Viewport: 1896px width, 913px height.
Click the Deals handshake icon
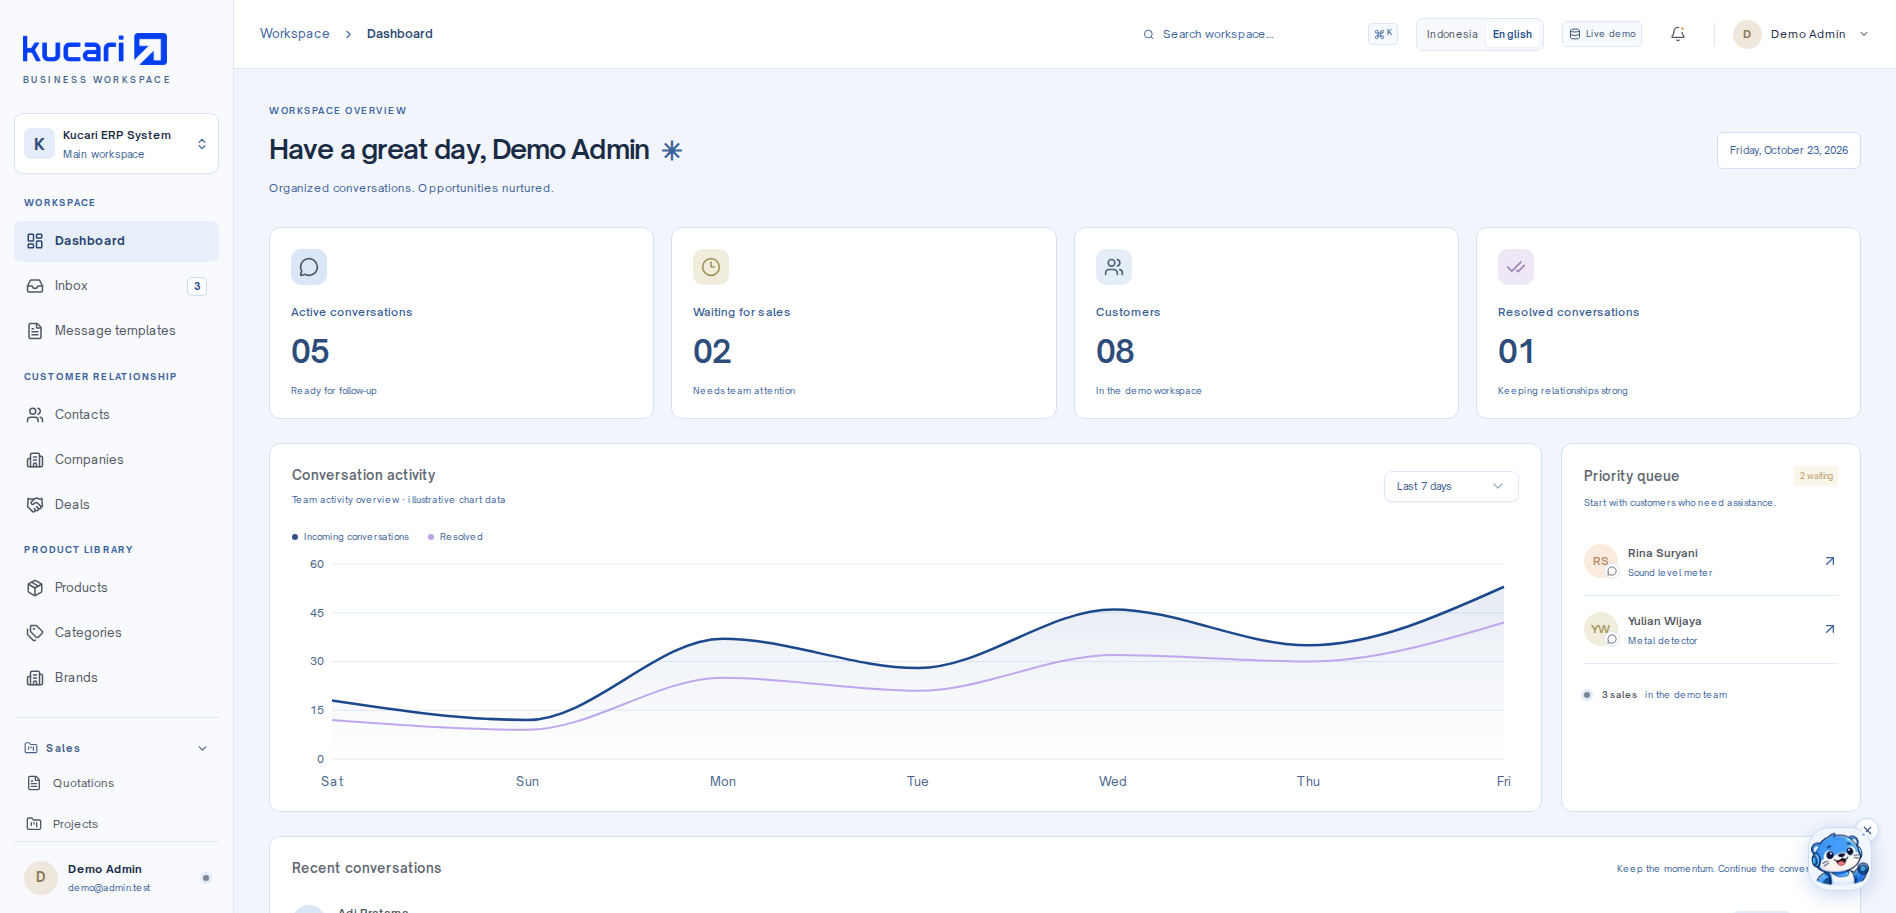pyautogui.click(x=35, y=505)
